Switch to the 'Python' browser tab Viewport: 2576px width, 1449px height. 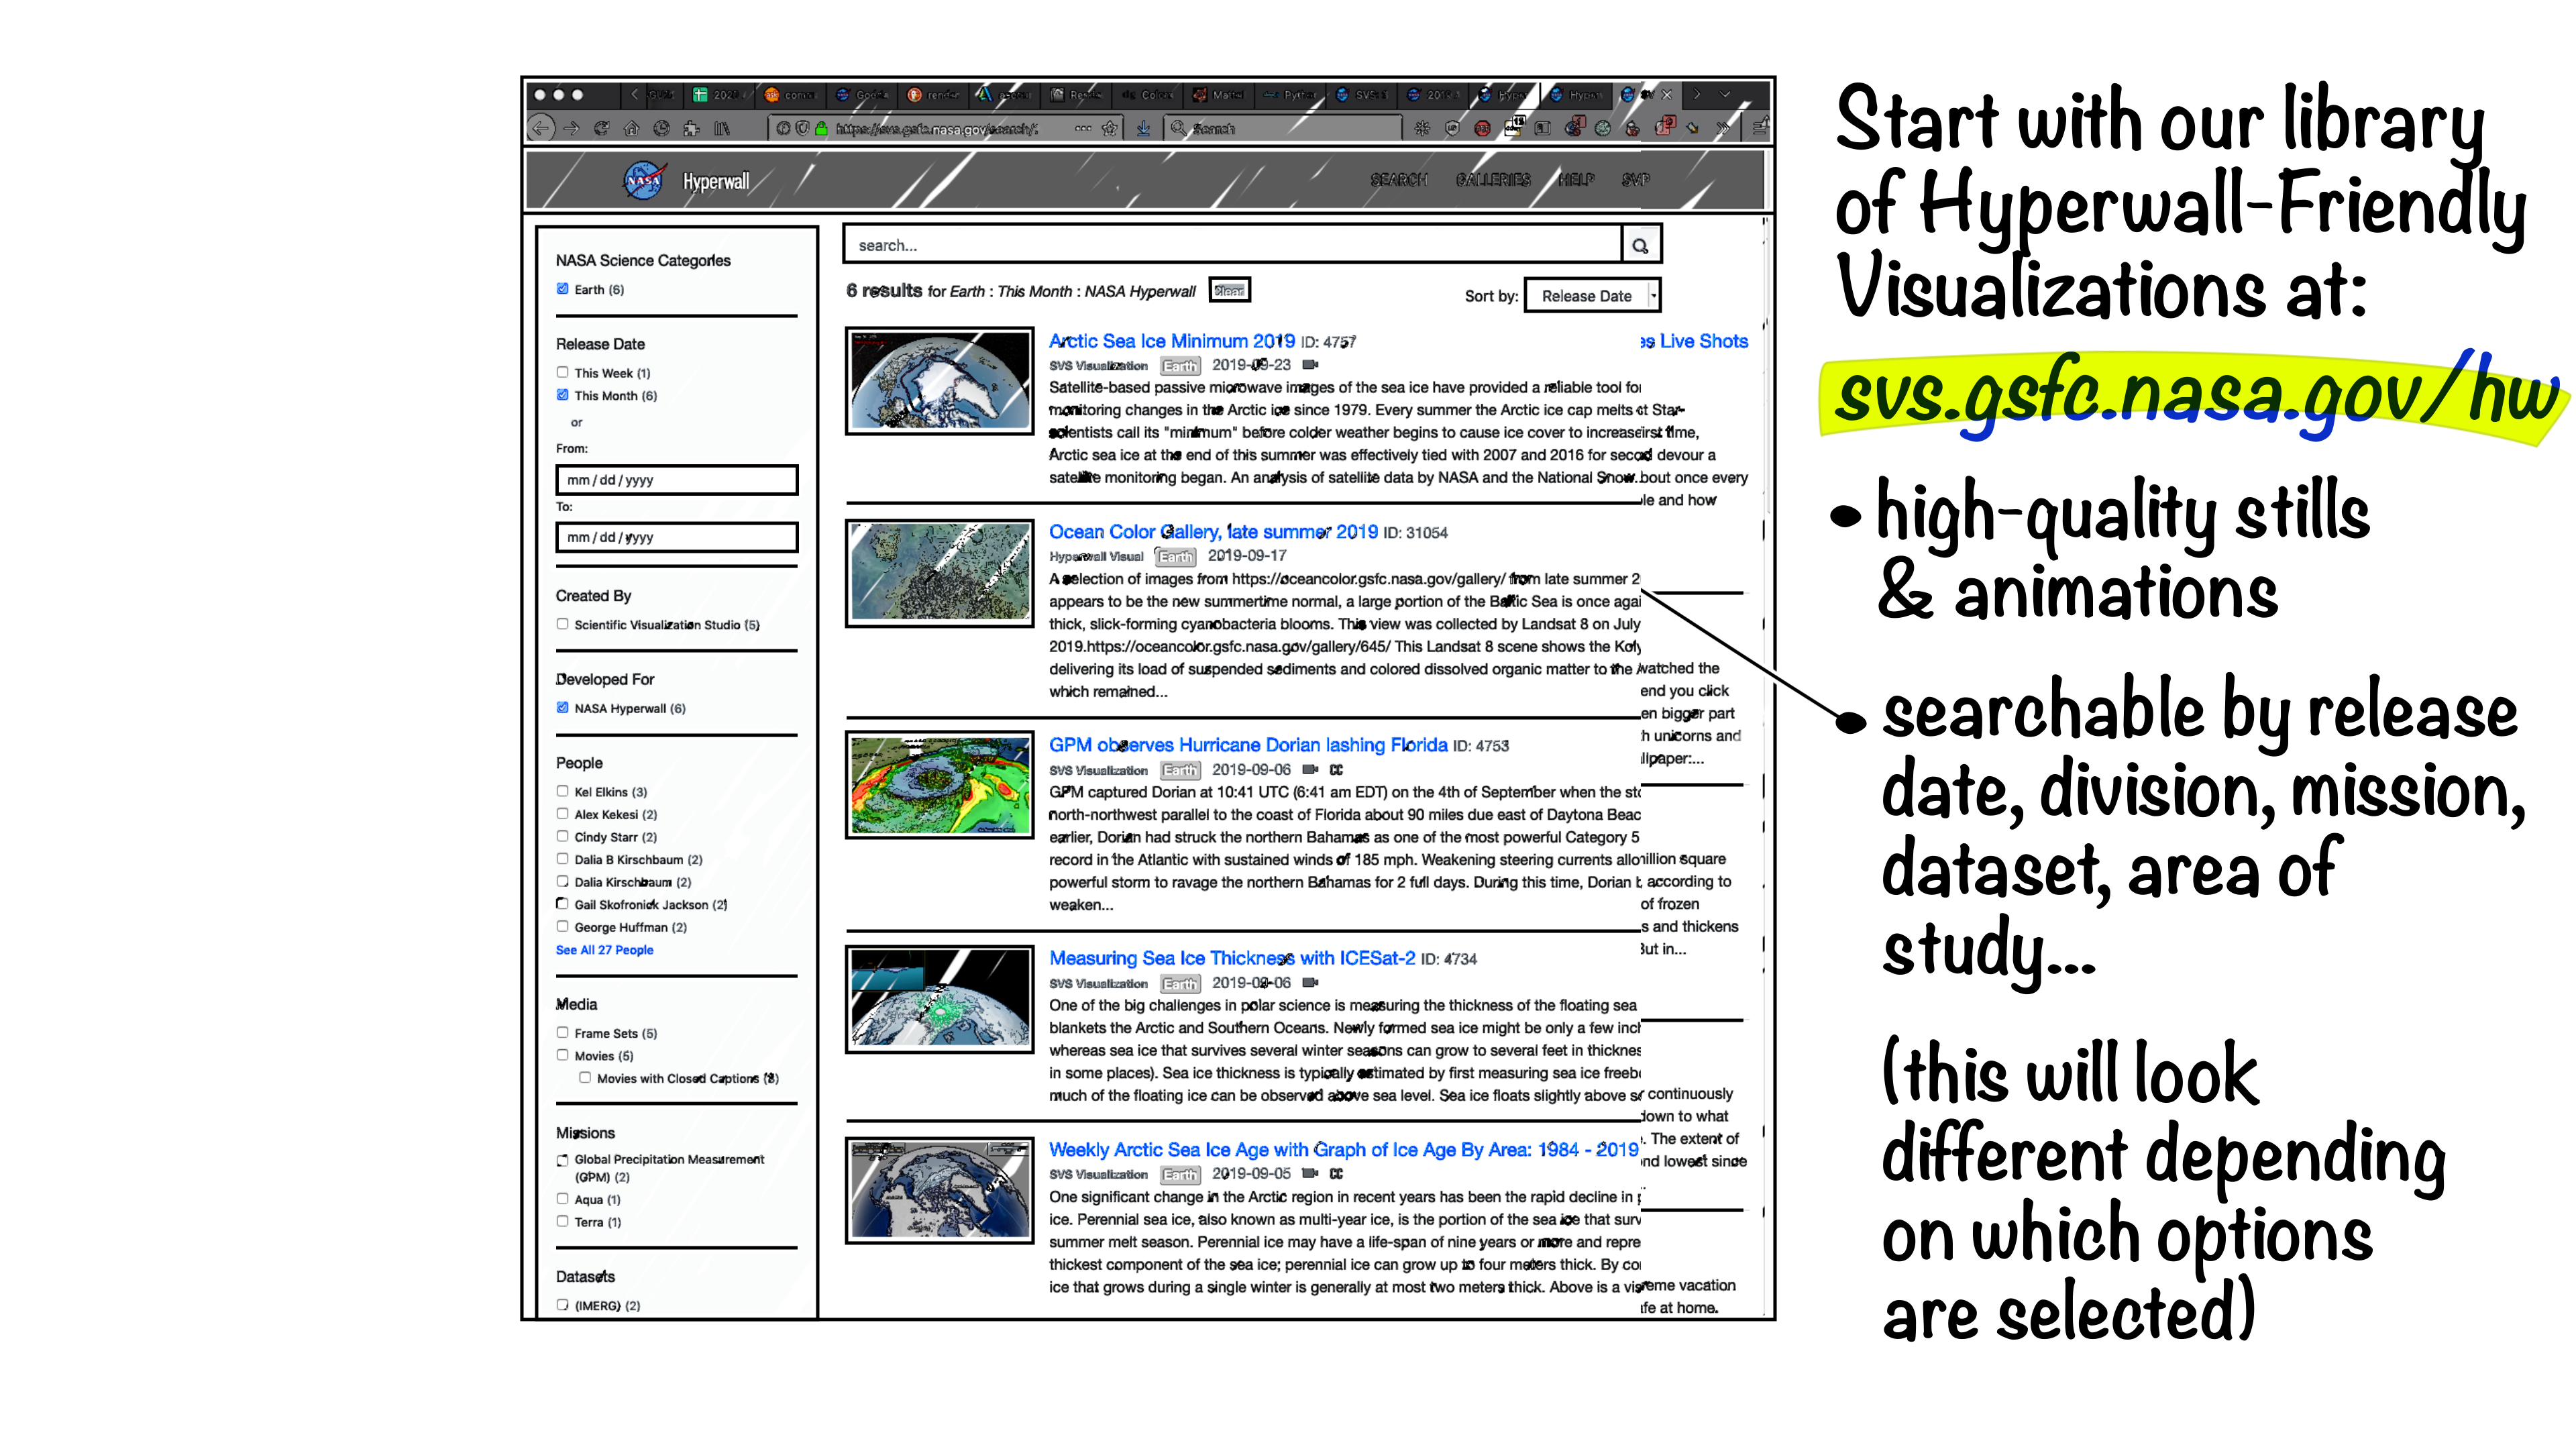click(x=1290, y=95)
